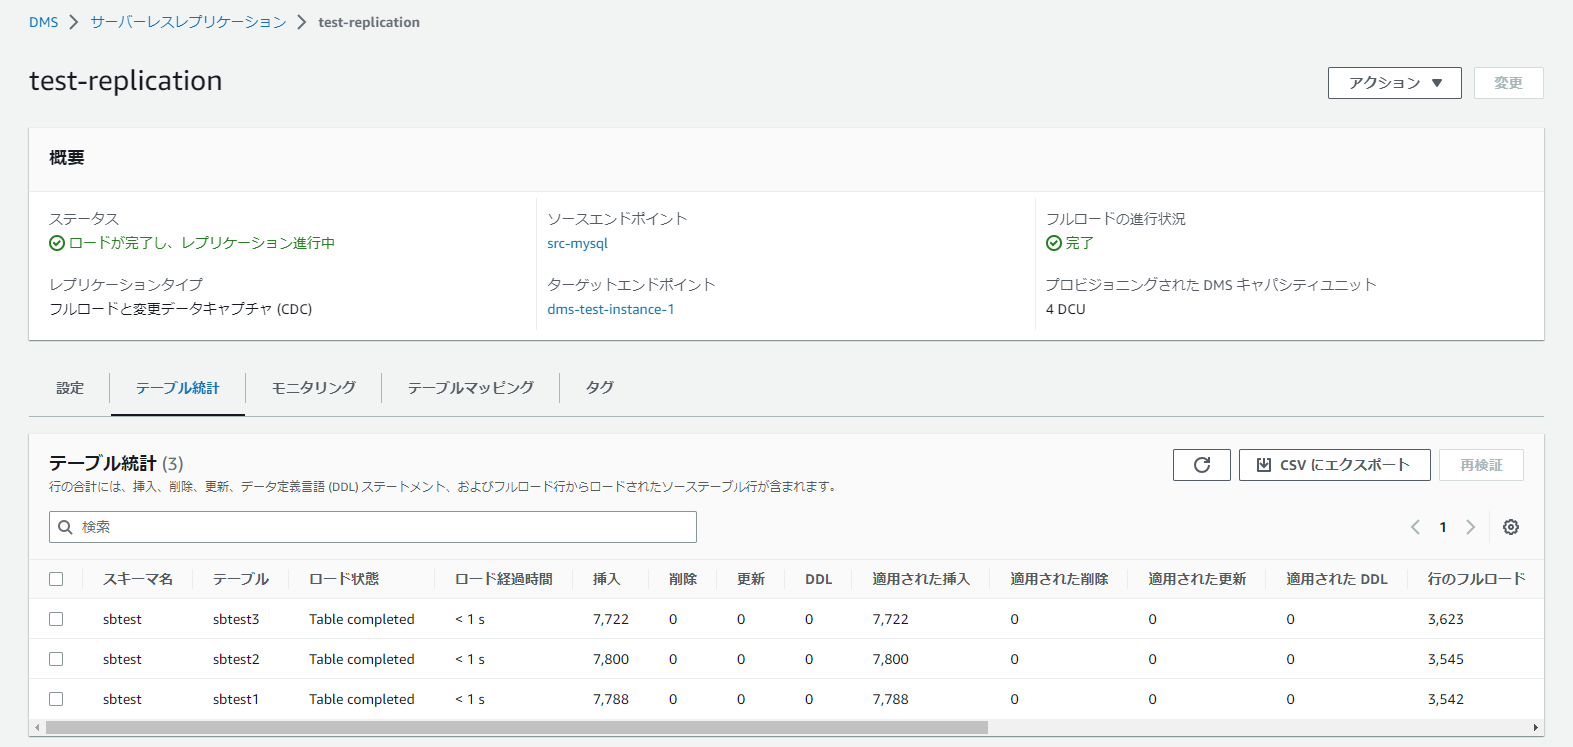The height and width of the screenshot is (747, 1573).
Task: Check the box for table sbtest2
Action: coord(56,659)
